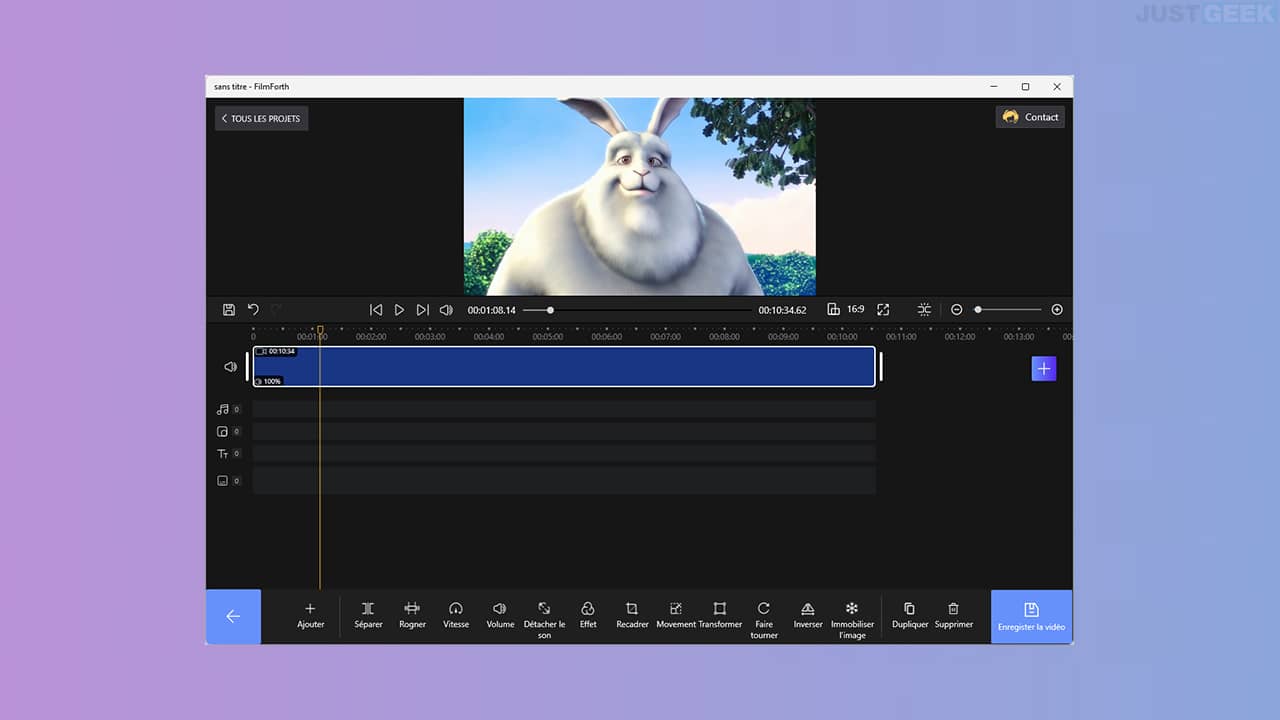The image size is (1280, 720).
Task: Mute the main video track
Action: [231, 367]
